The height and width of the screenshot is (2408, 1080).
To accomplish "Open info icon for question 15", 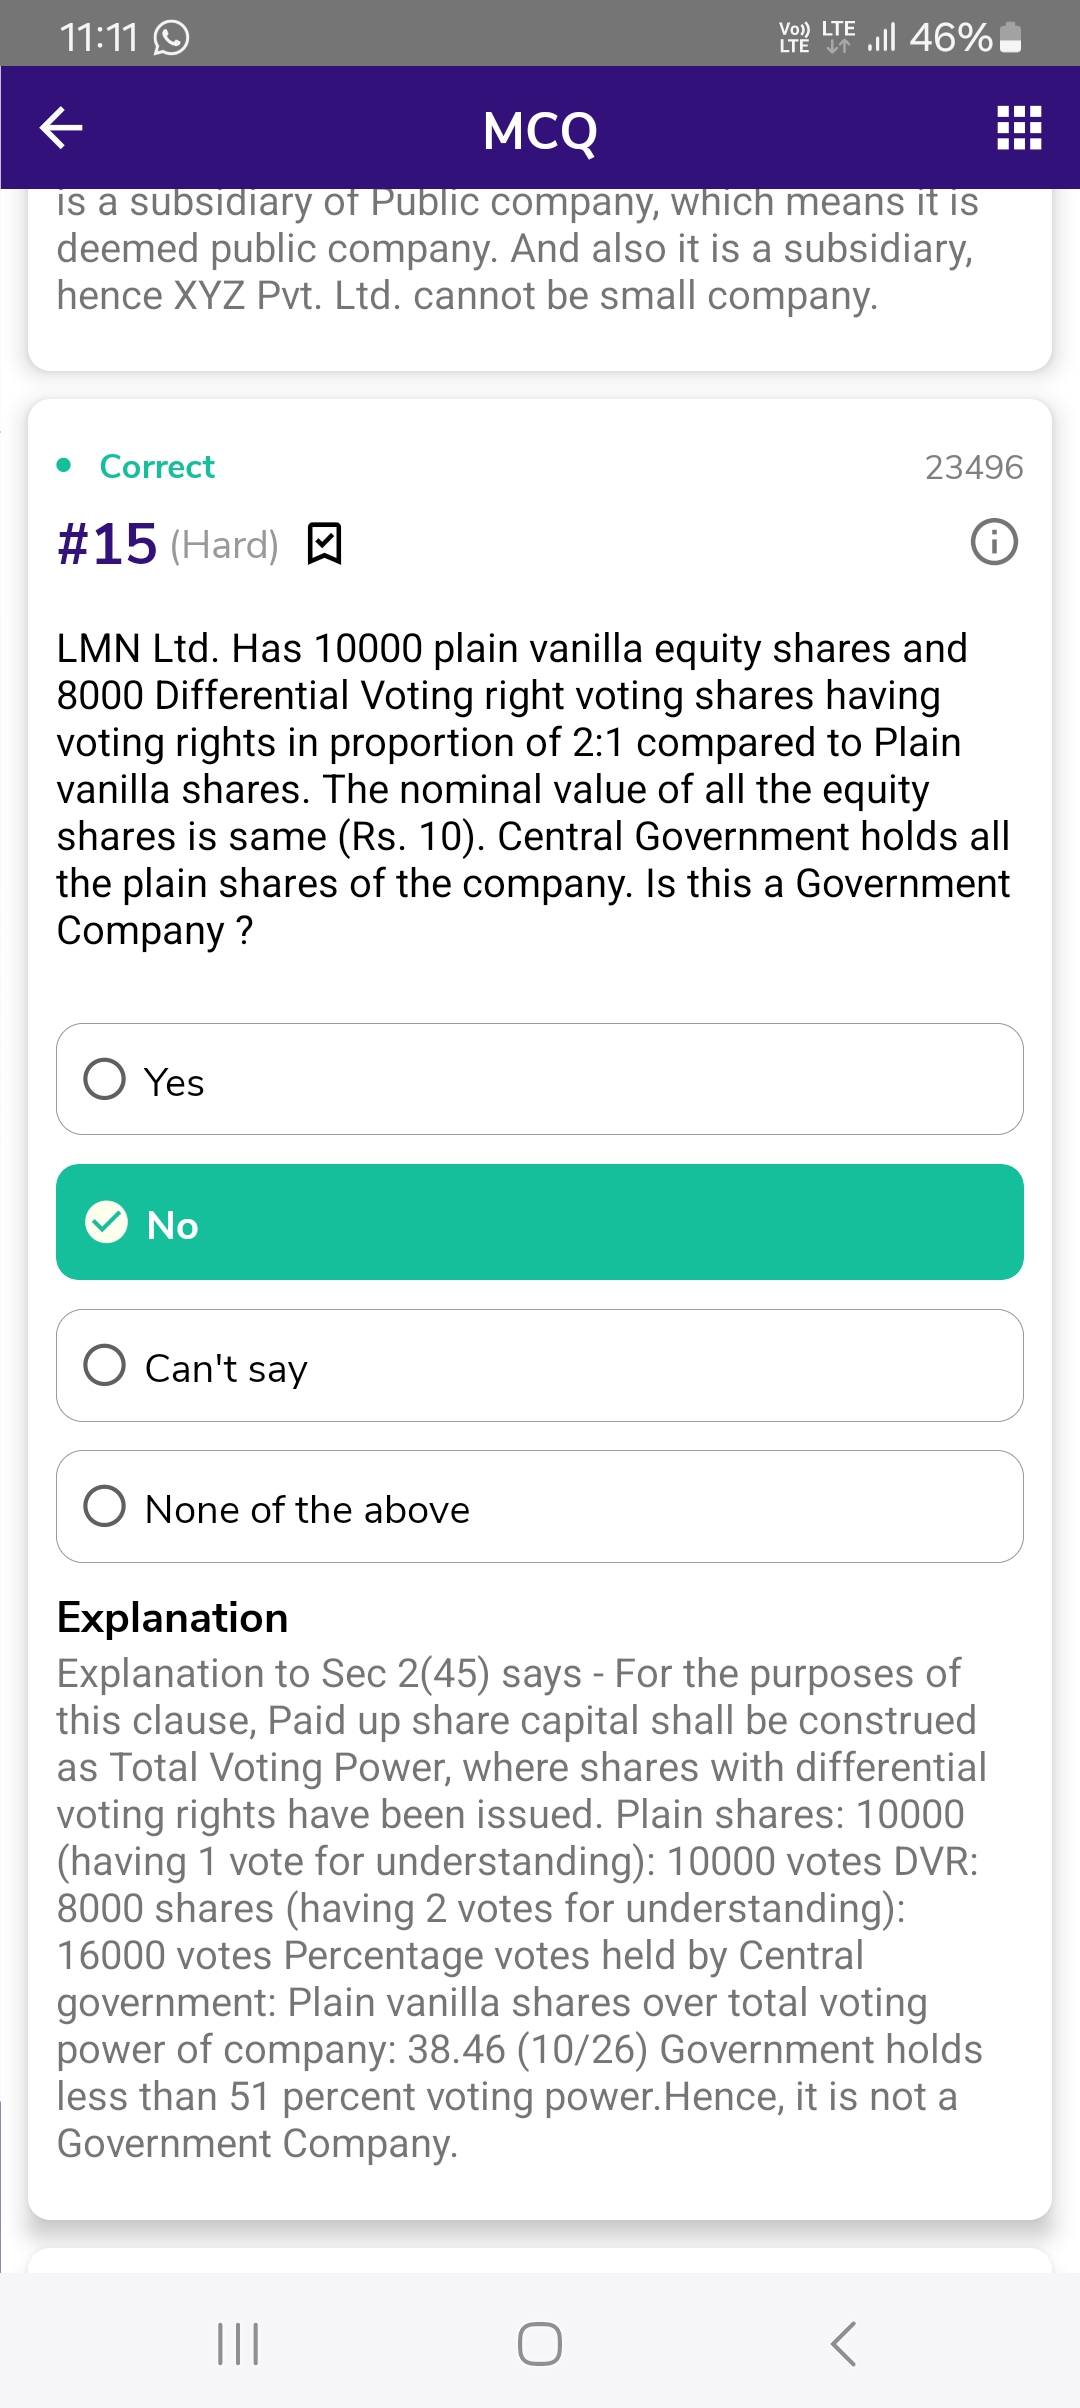I will pos(994,542).
